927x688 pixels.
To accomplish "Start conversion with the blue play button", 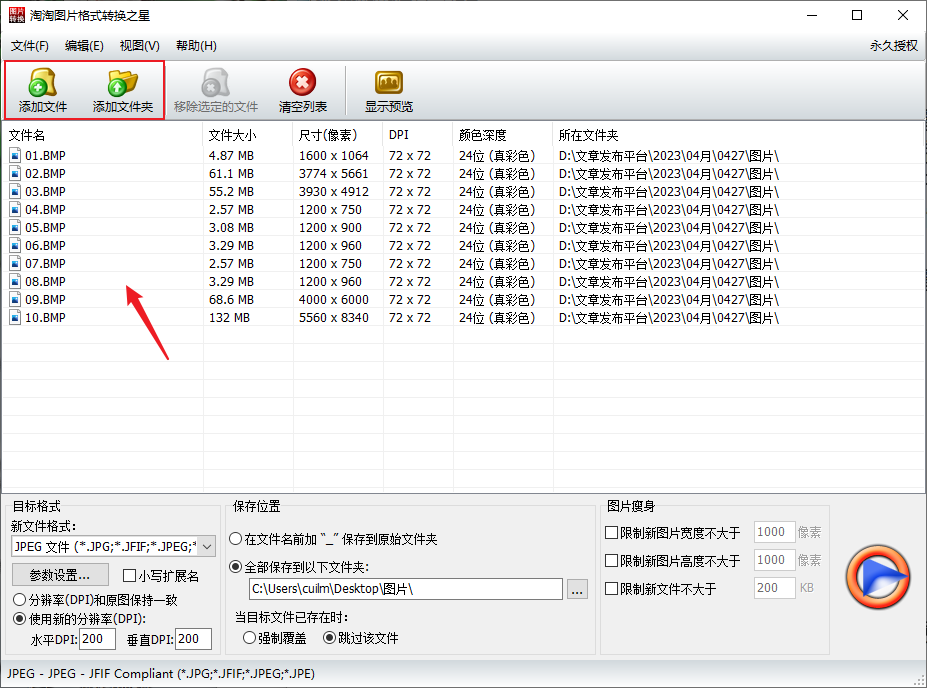I will [x=877, y=577].
